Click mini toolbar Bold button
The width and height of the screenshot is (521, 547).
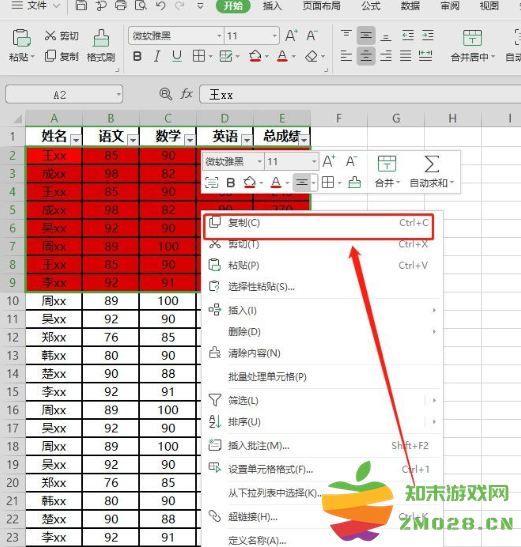click(x=231, y=182)
